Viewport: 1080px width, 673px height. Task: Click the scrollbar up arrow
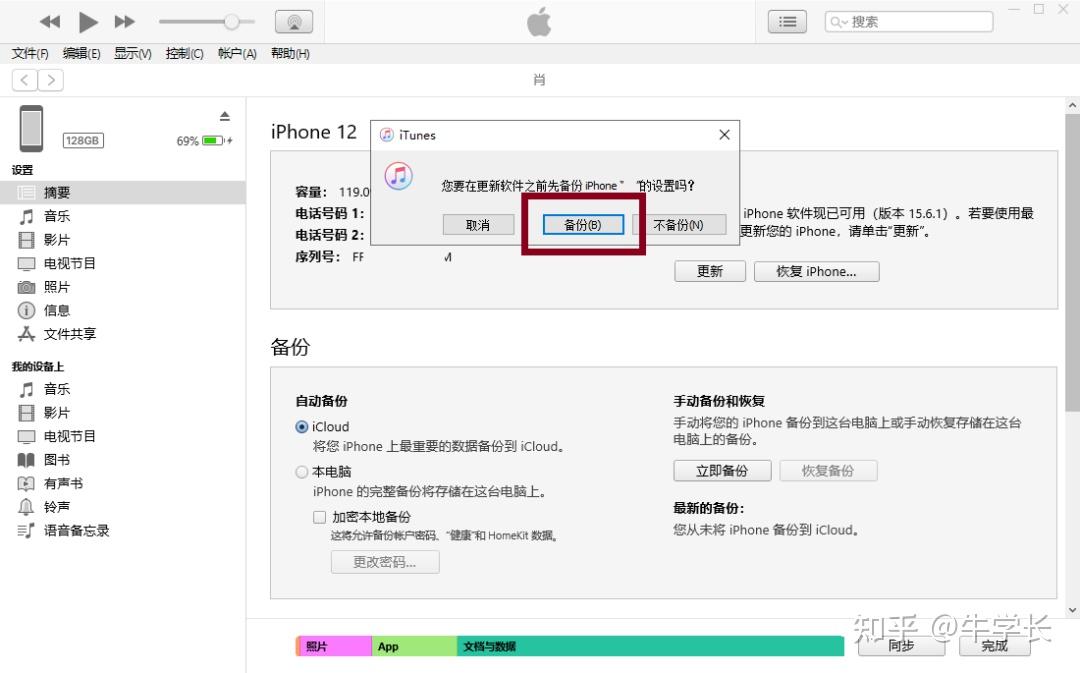click(1072, 106)
